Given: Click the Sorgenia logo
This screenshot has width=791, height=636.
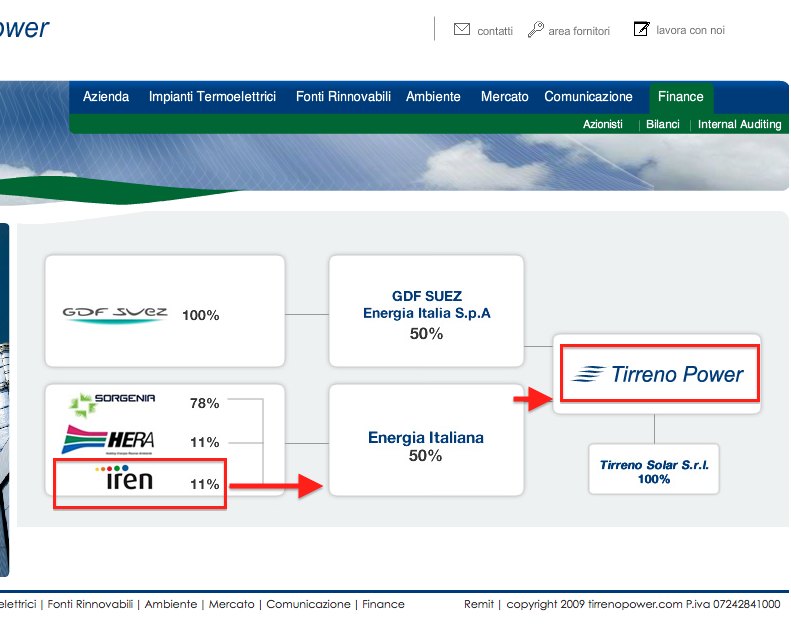Looking at the screenshot, I should click(112, 403).
